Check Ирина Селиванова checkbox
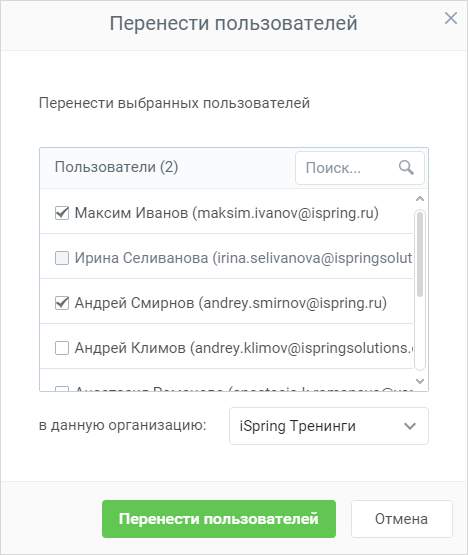 point(62,258)
